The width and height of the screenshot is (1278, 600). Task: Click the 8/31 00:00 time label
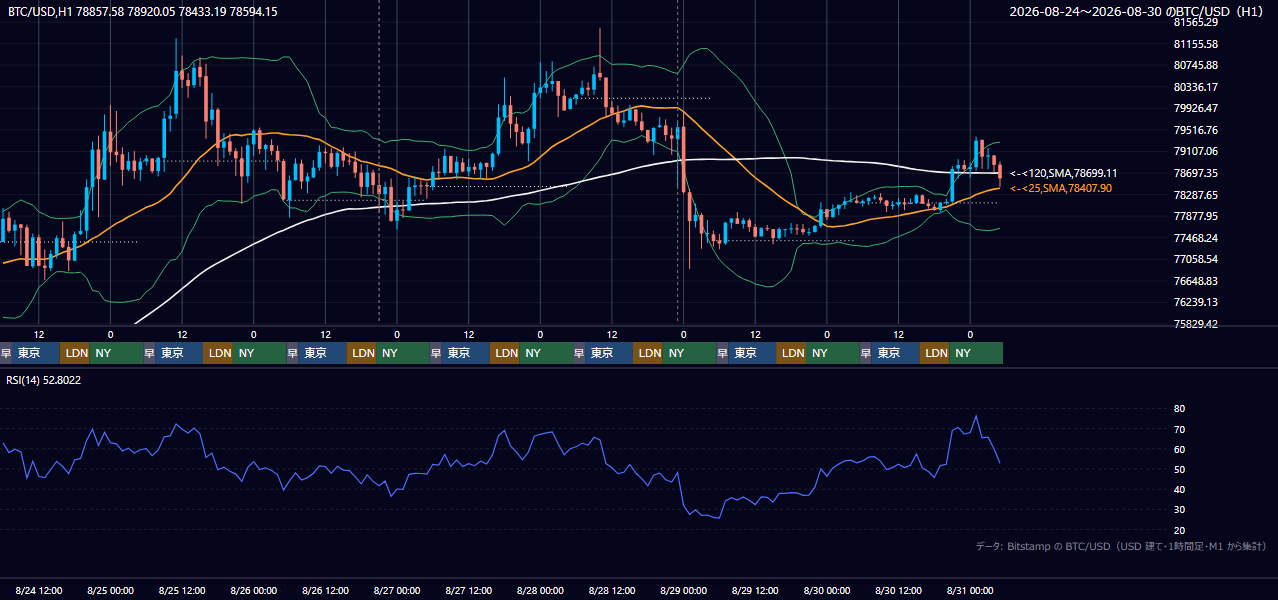tap(970, 591)
